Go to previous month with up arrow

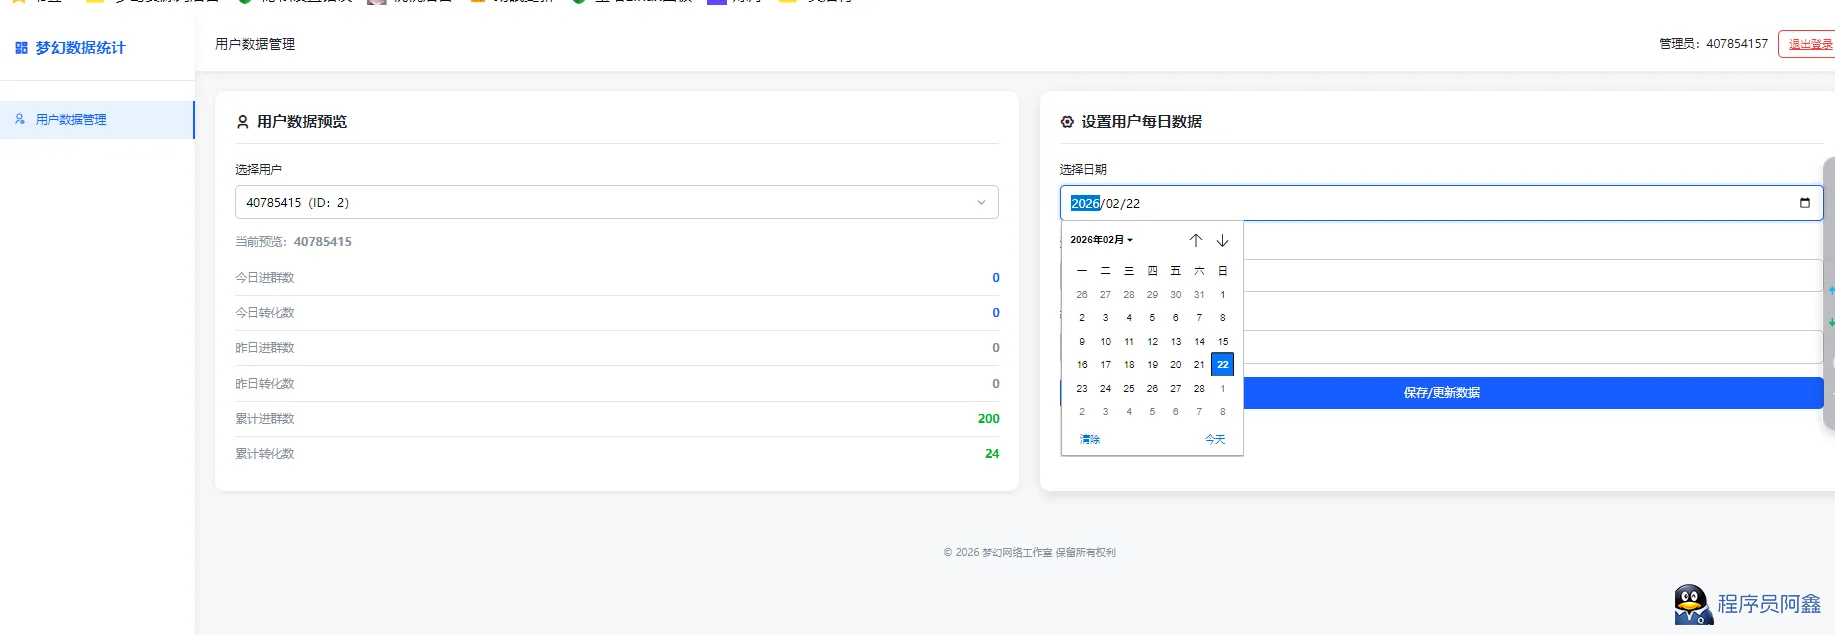[1195, 240]
